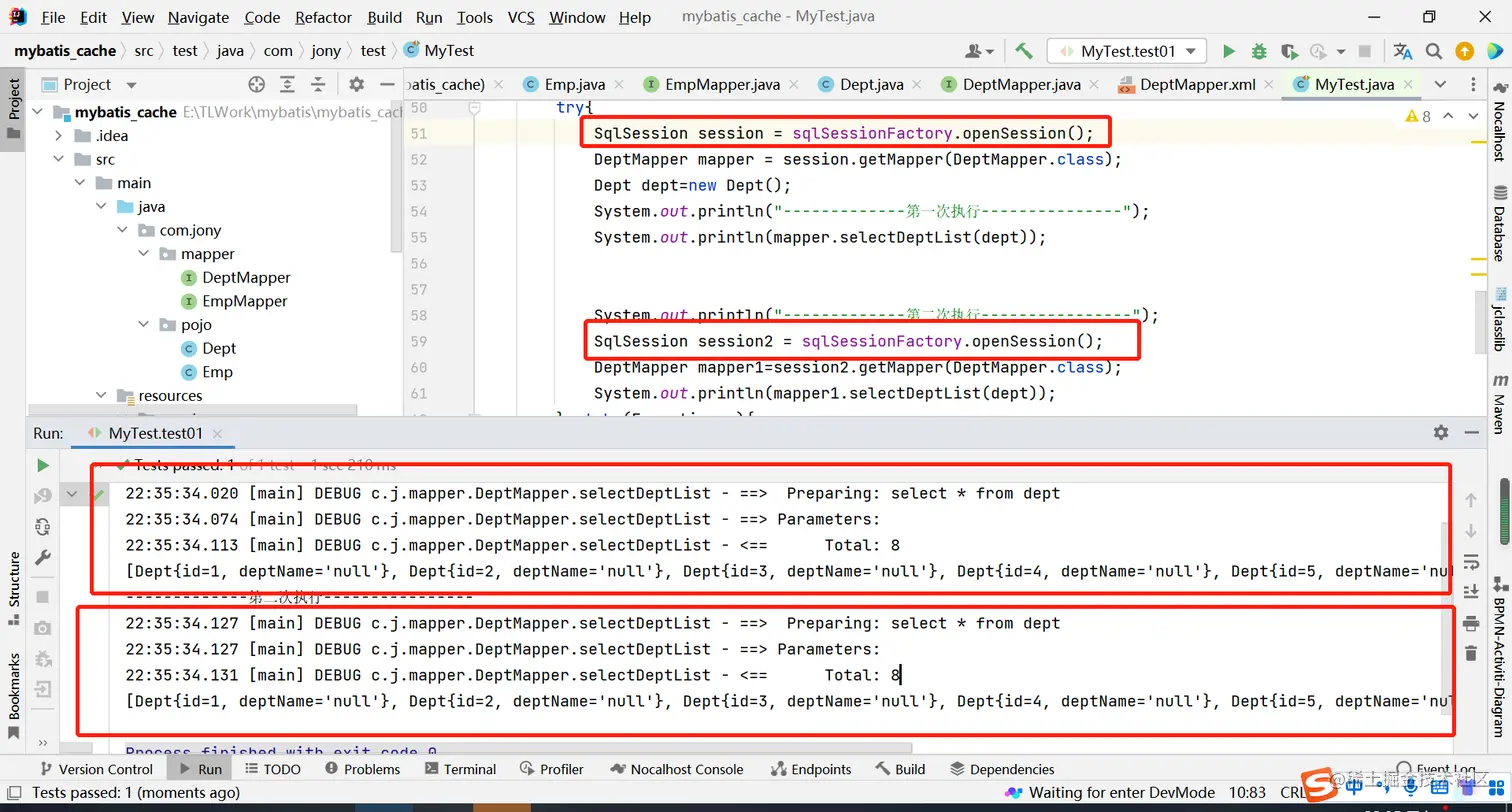The width and height of the screenshot is (1512, 812).
Task: Show the hidden editor tabs dropdown chevron
Action: point(1440,85)
